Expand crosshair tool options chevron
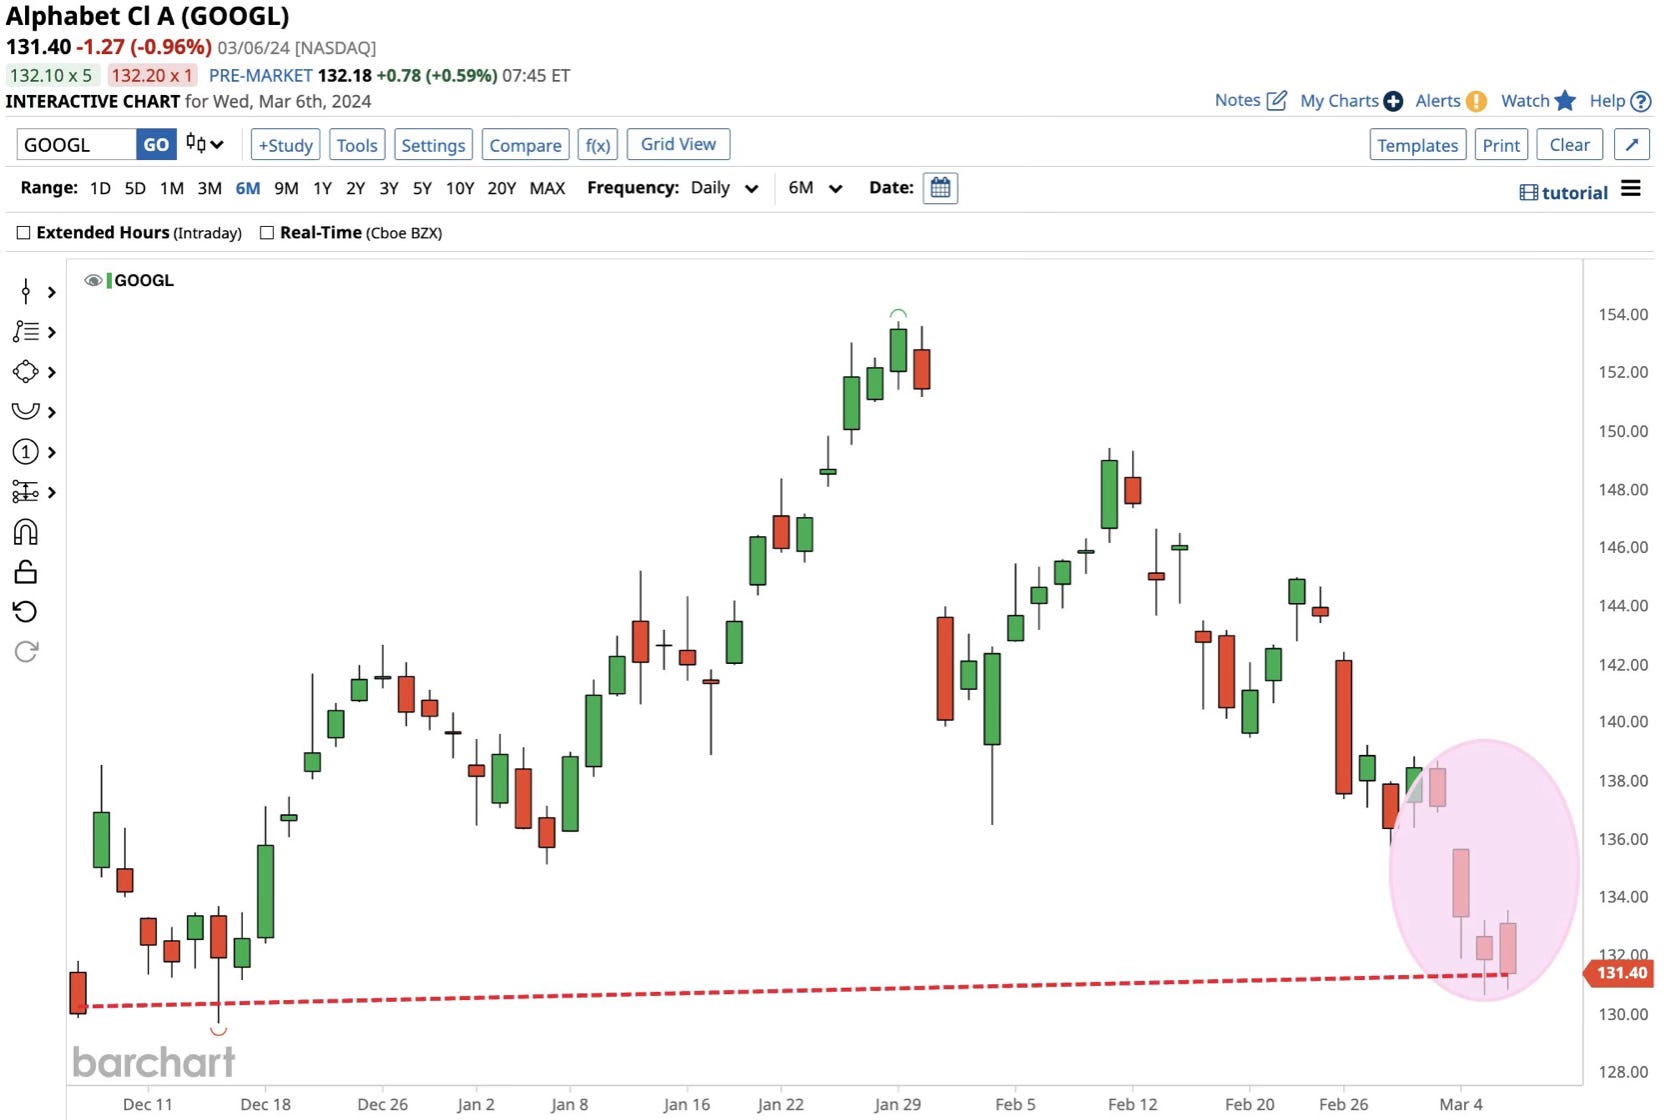1664x1120 pixels. (x=52, y=292)
